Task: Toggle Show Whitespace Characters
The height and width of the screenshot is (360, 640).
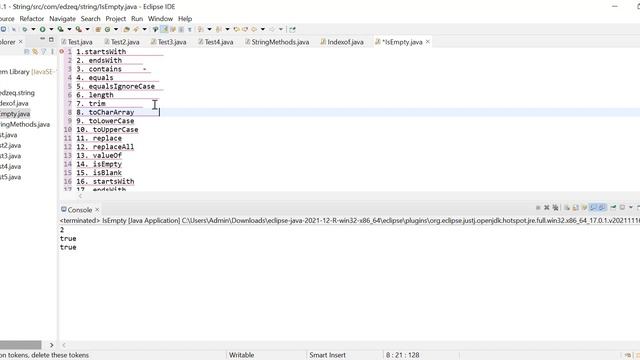Action: click(189, 29)
